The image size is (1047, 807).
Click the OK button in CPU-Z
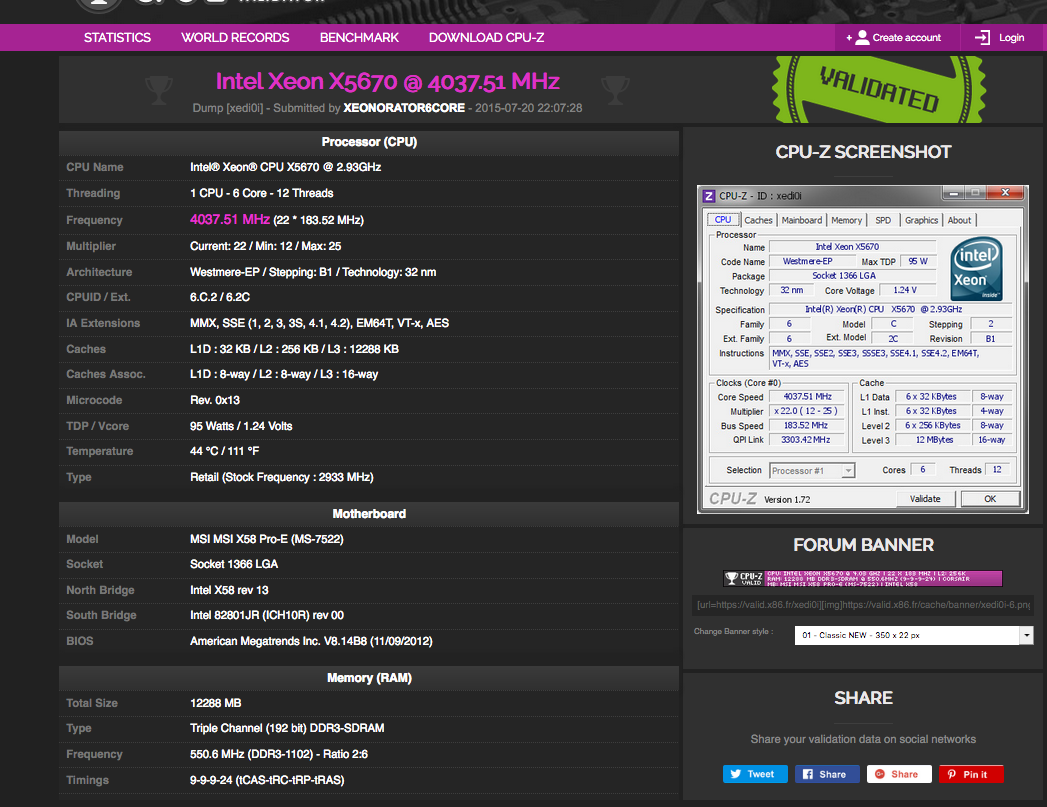point(990,499)
